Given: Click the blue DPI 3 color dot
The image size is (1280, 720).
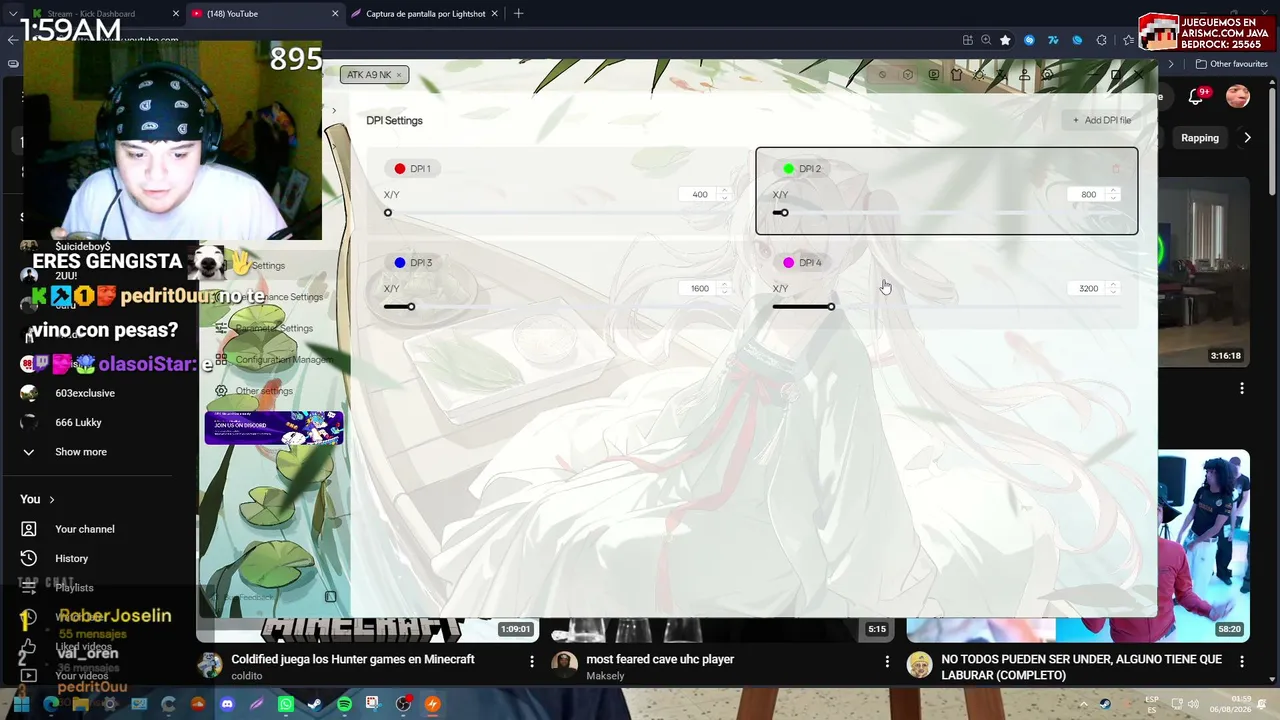Looking at the screenshot, I should pyautogui.click(x=400, y=263).
